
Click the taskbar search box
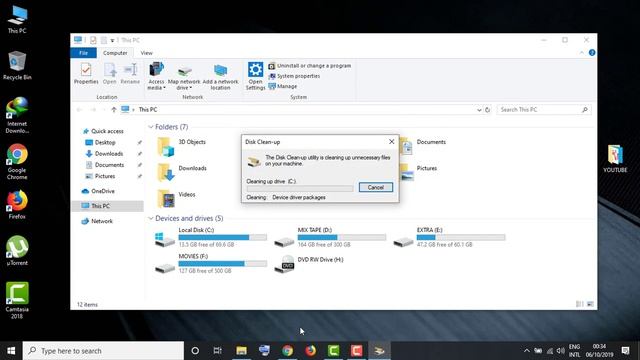point(103,351)
